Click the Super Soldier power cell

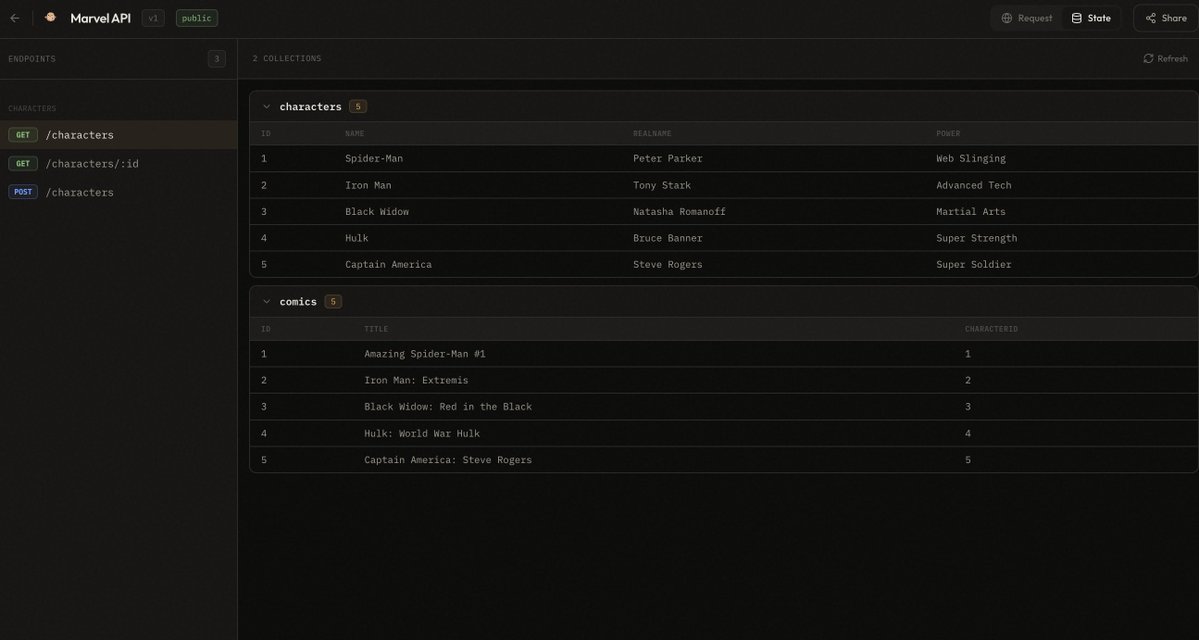pos(973,265)
